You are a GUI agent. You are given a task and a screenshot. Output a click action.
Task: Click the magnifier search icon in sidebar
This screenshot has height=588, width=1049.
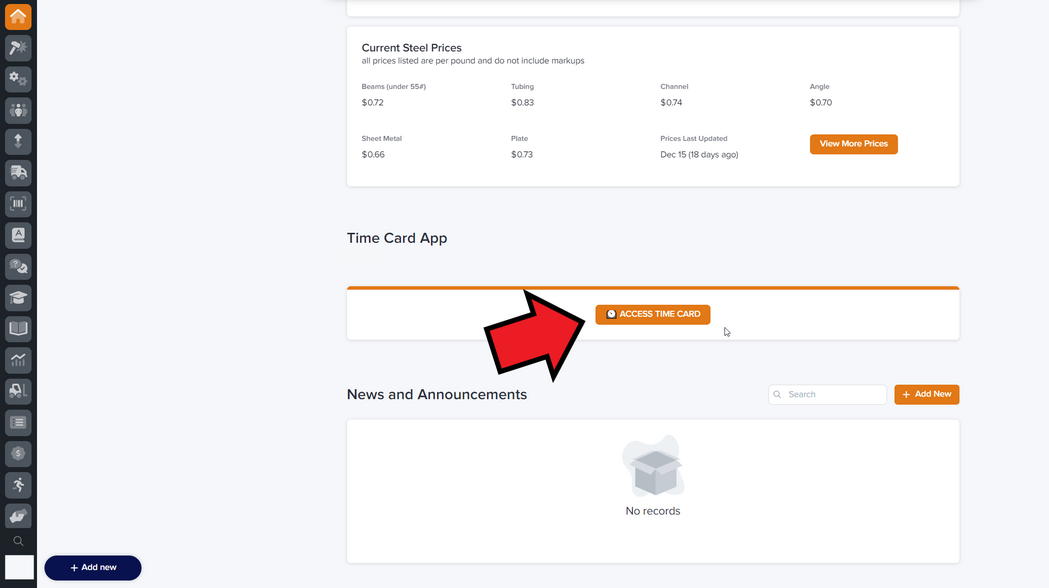pos(18,541)
